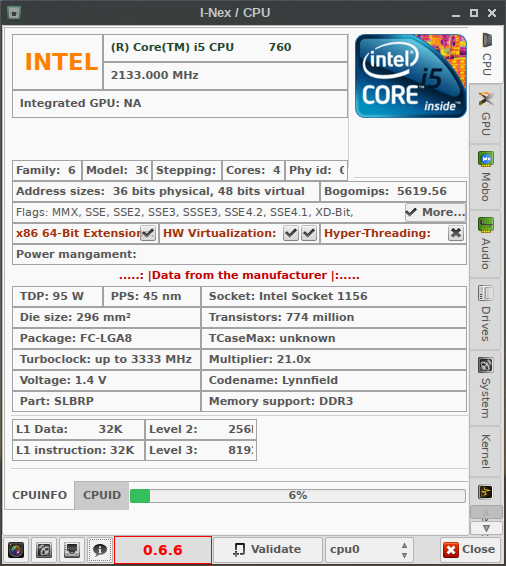Click the Mobo chip tab icon
This screenshot has height=566, width=506.
[486, 159]
